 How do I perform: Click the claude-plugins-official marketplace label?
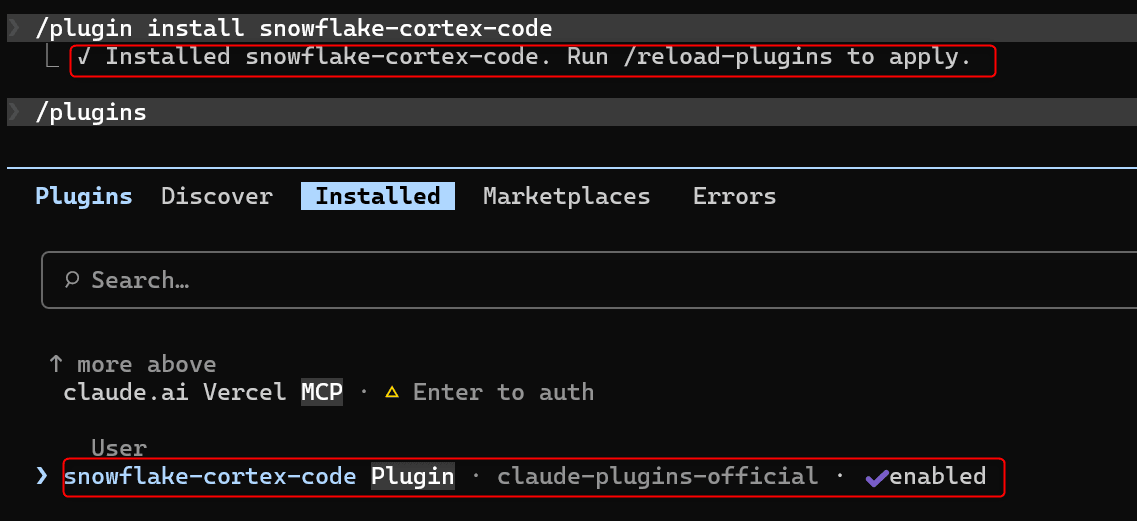coord(657,477)
